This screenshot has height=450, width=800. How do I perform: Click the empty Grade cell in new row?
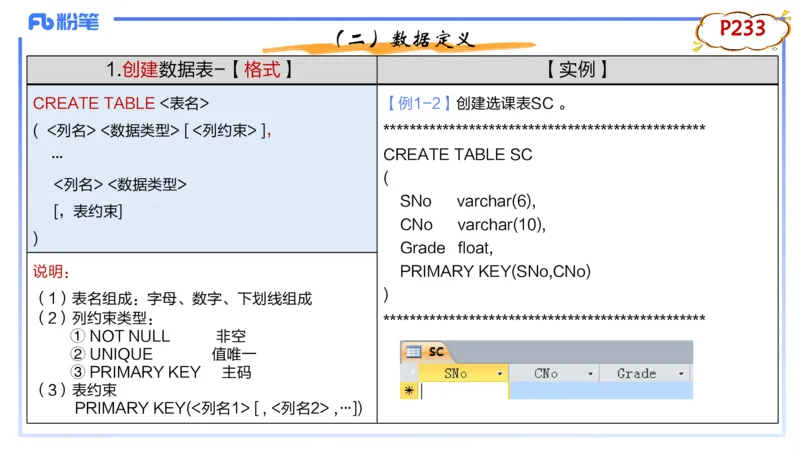point(646,391)
